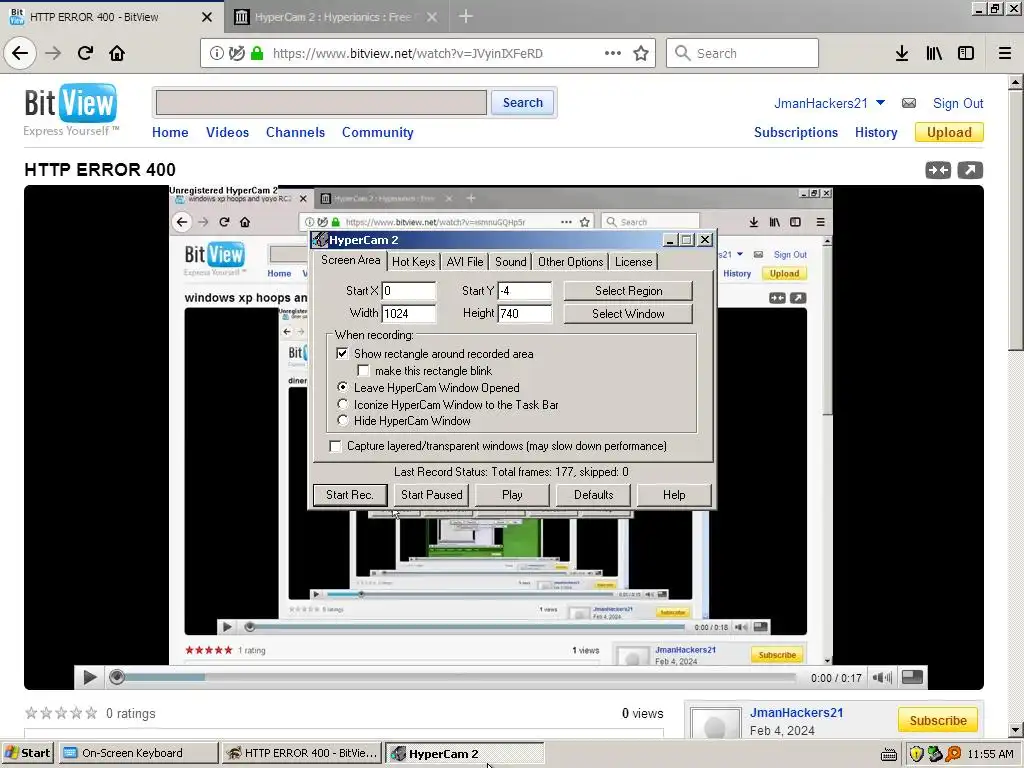
Task: Play the HTTP ERROR 400 video
Action: (89, 678)
